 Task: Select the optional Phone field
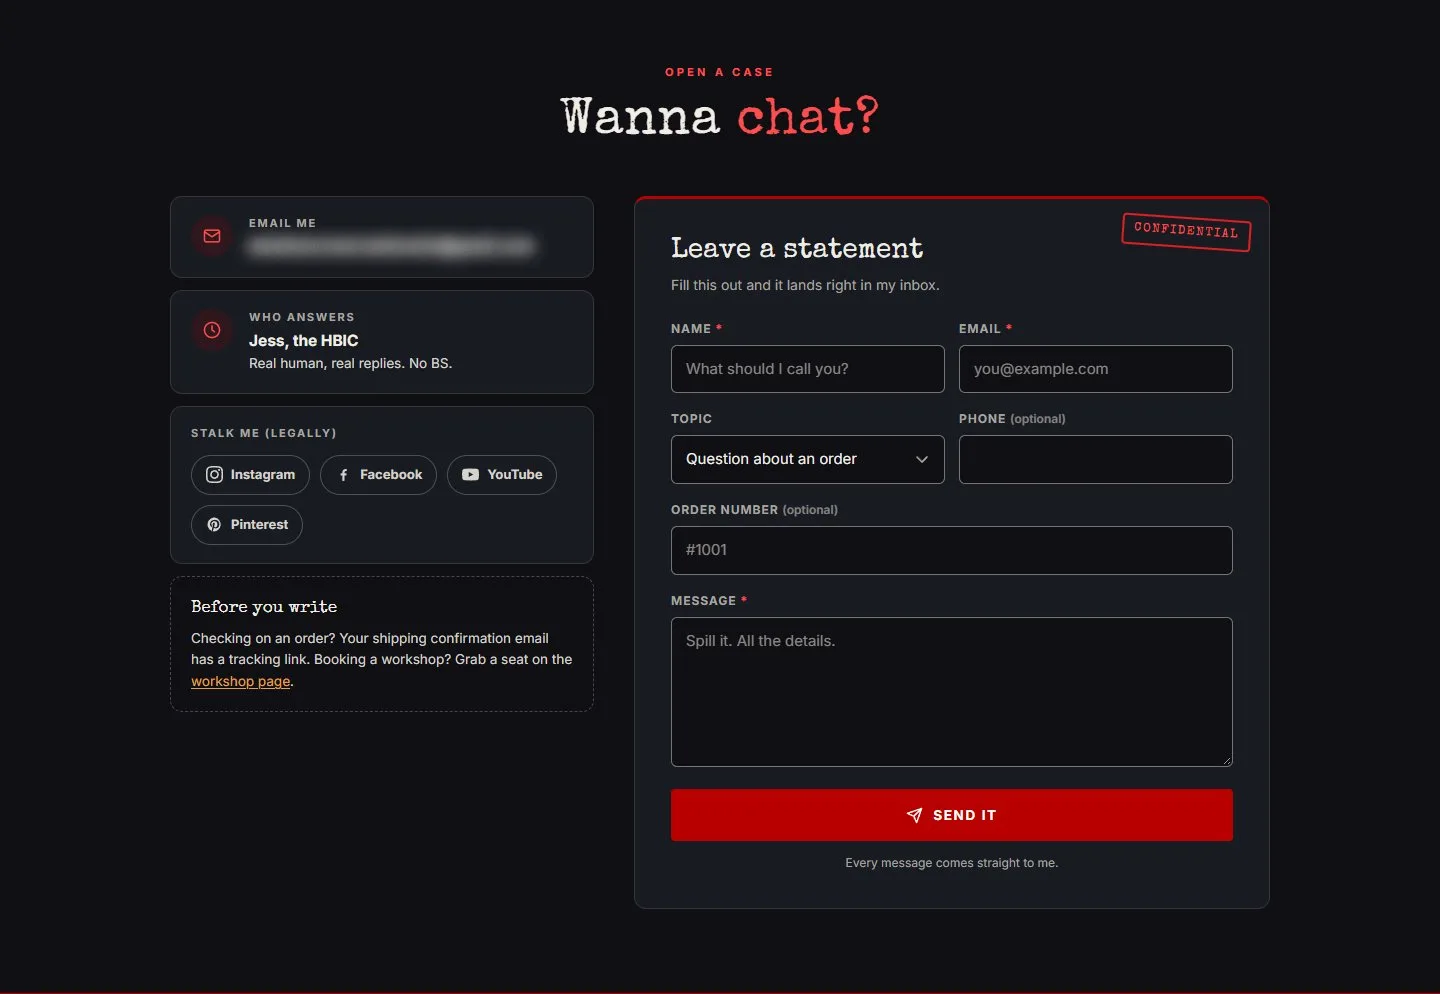tap(1096, 460)
